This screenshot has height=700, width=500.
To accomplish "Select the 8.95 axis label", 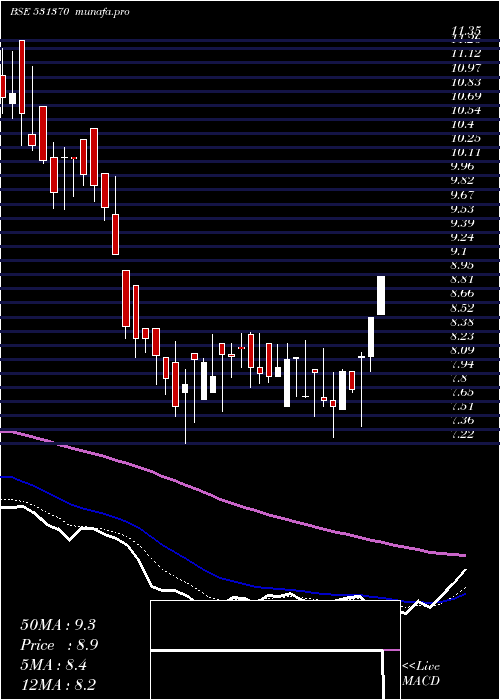I will click(x=462, y=265).
